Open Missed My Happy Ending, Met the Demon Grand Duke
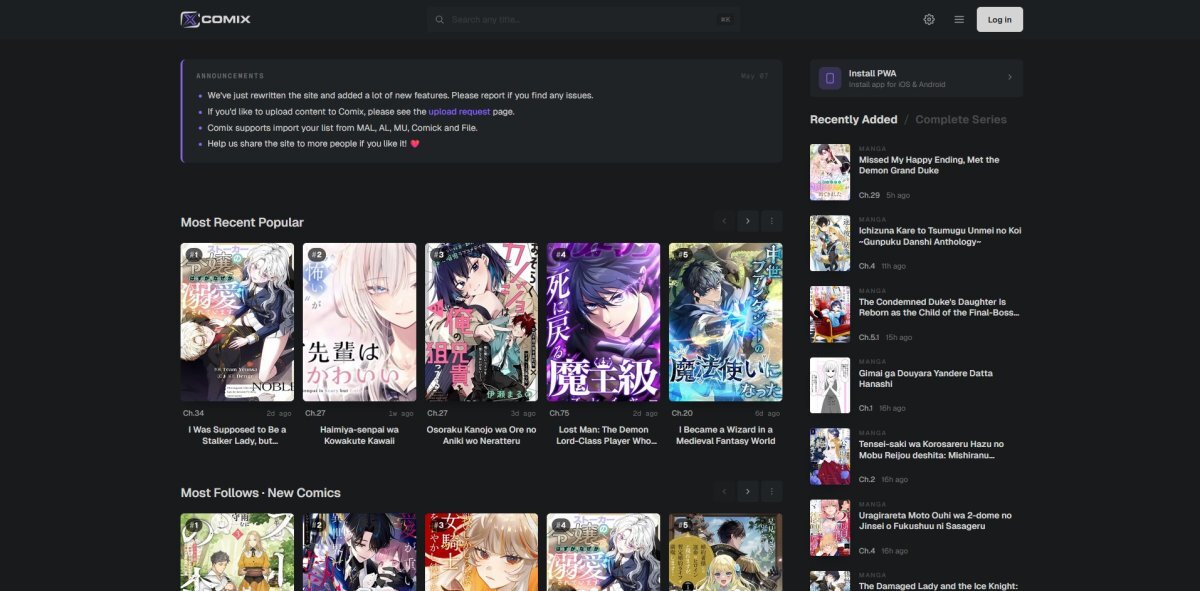 [929, 165]
